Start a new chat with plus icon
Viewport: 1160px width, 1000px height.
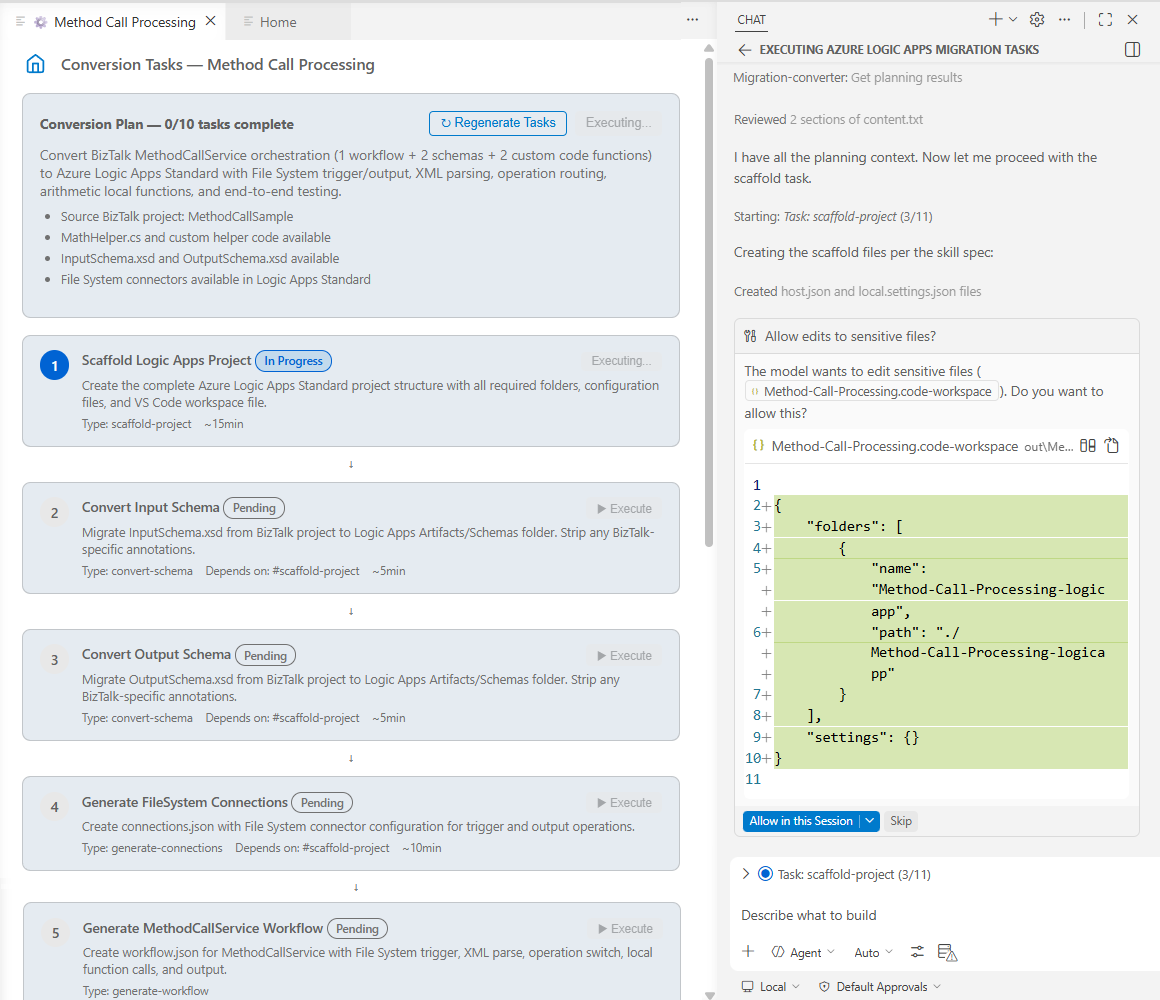coord(996,20)
